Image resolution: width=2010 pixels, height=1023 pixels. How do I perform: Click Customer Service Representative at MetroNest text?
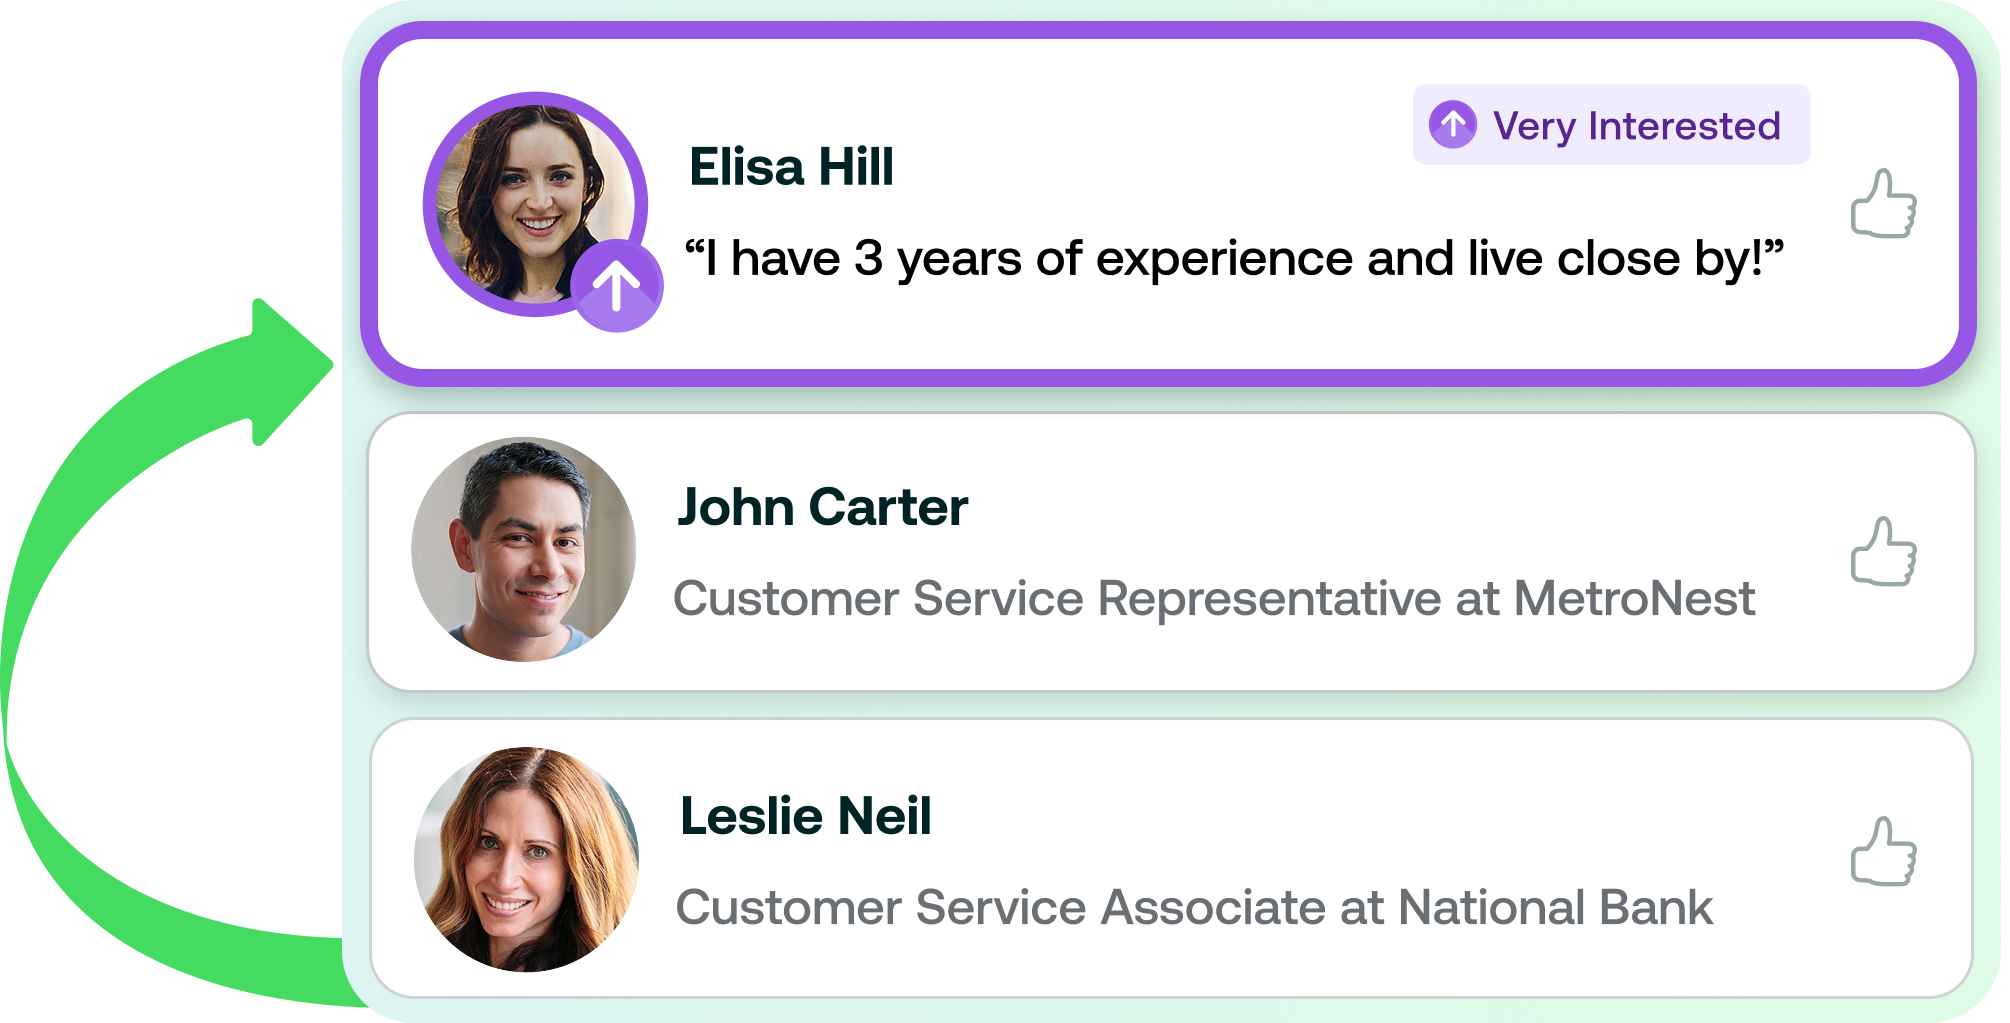(x=1214, y=599)
